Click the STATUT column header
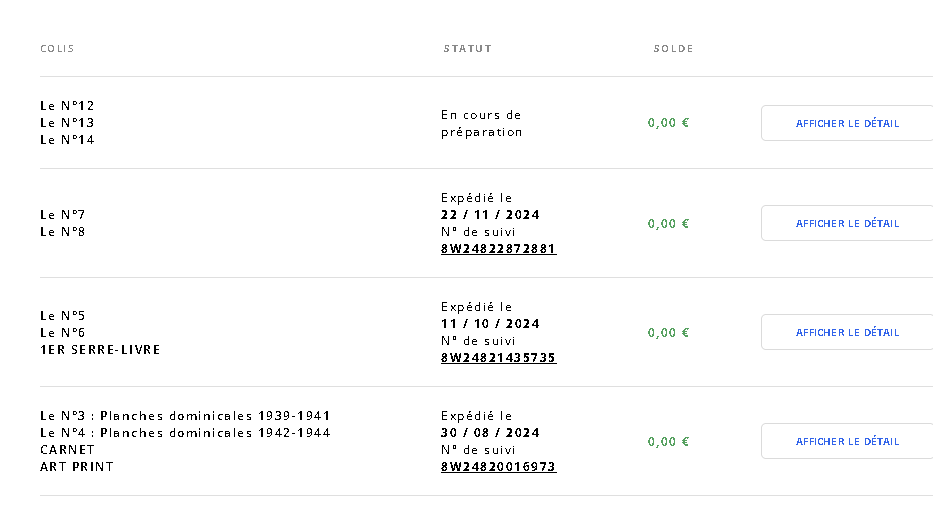Image resolution: width=933 pixels, height=514 pixels. click(467, 49)
